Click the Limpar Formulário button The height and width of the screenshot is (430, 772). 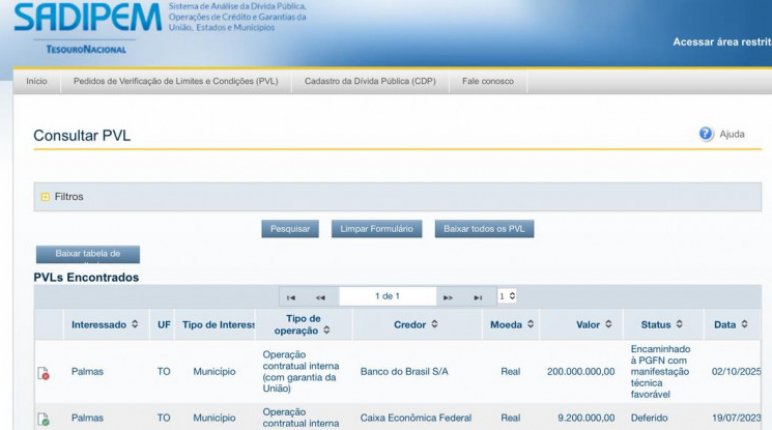click(376, 229)
